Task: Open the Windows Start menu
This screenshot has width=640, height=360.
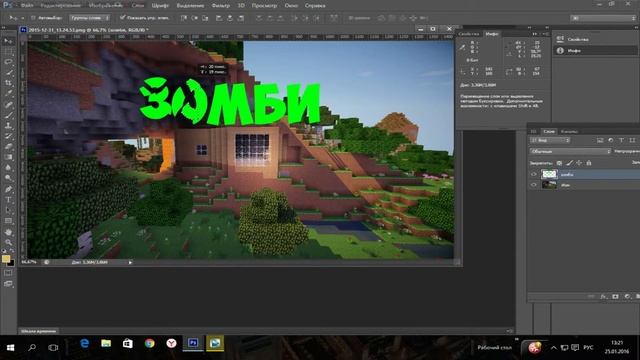Action: pos(10,347)
